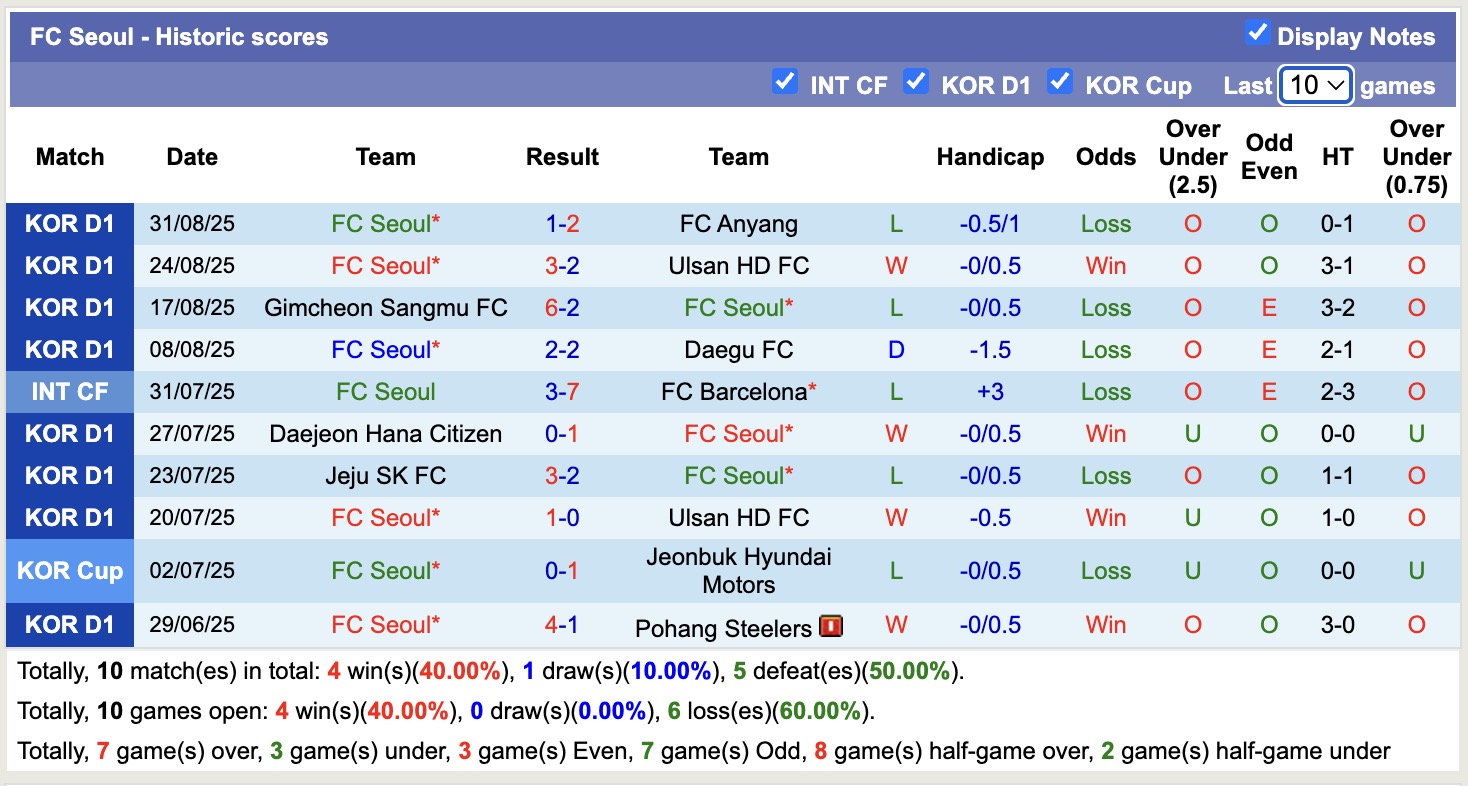Click the FC Anyang team link

click(x=738, y=223)
